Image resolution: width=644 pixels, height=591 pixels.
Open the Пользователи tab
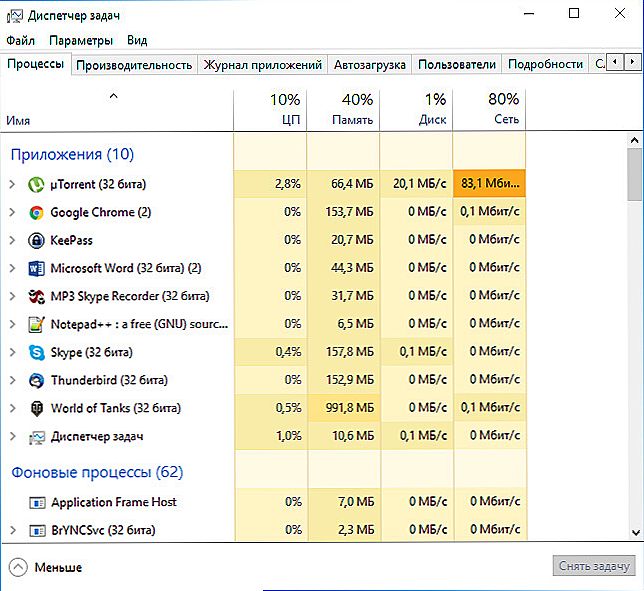[x=457, y=65]
